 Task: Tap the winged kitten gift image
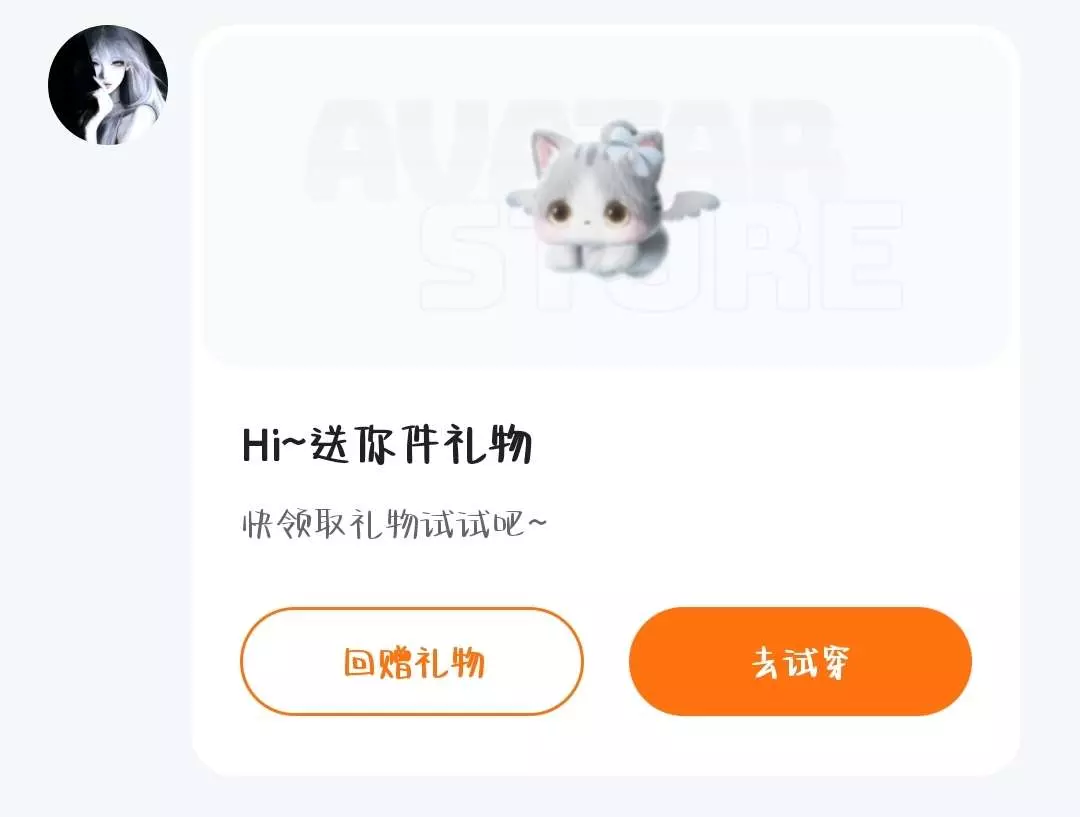[x=613, y=198]
